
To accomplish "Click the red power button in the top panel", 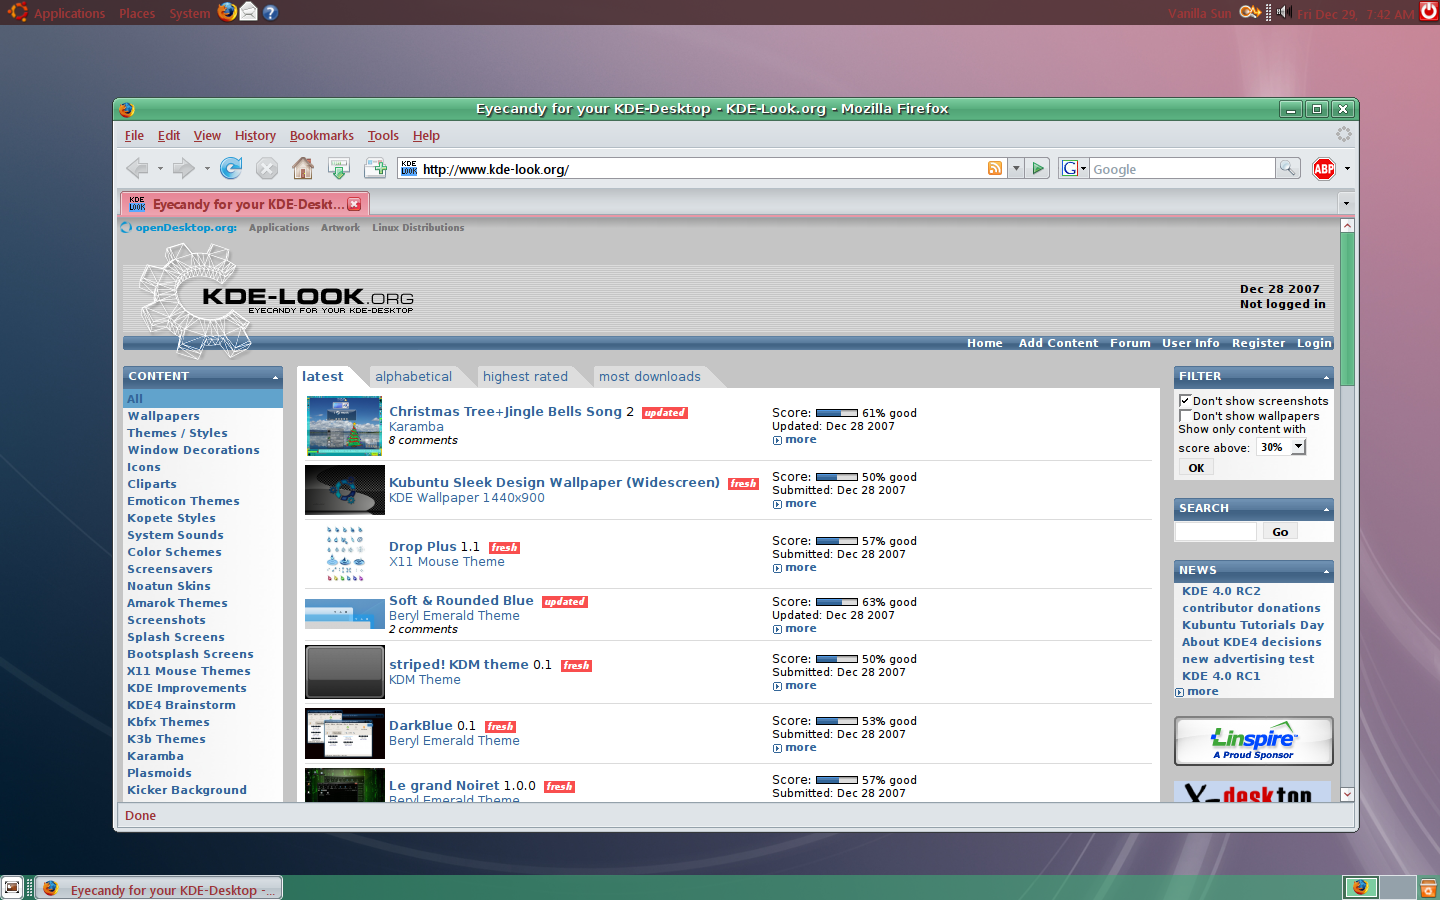I will coord(1428,12).
